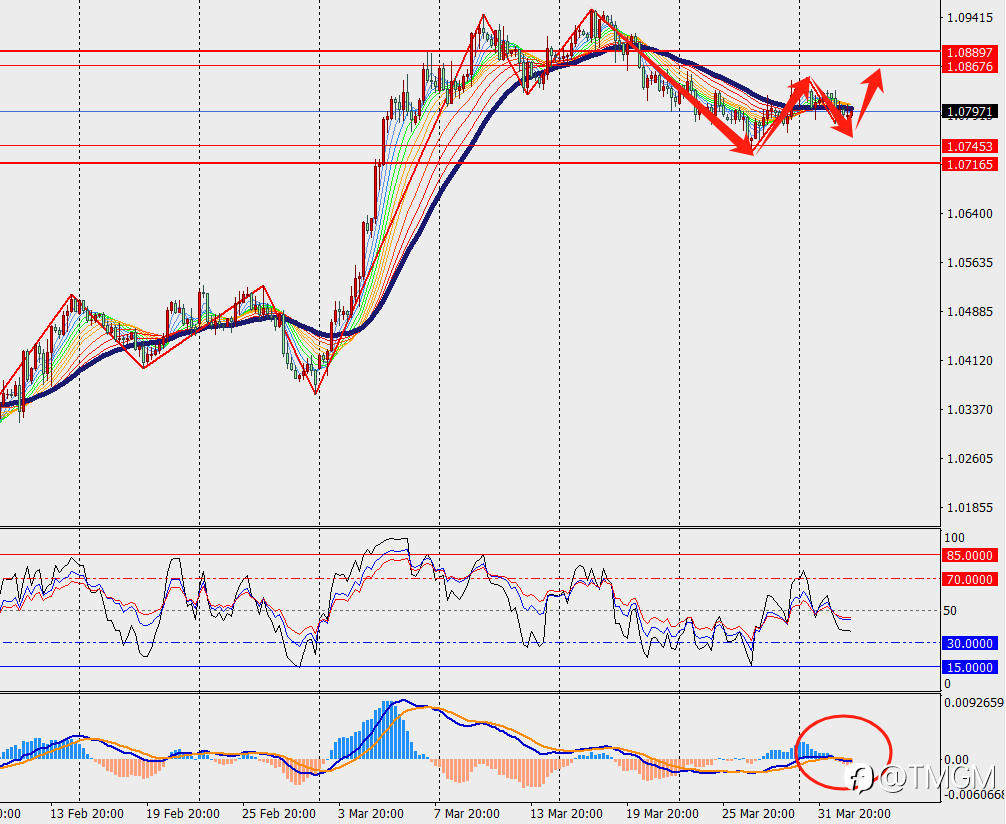Image resolution: width=1006 pixels, height=824 pixels.
Task: Click the 1.03370 price axis label
Action: click(970, 409)
